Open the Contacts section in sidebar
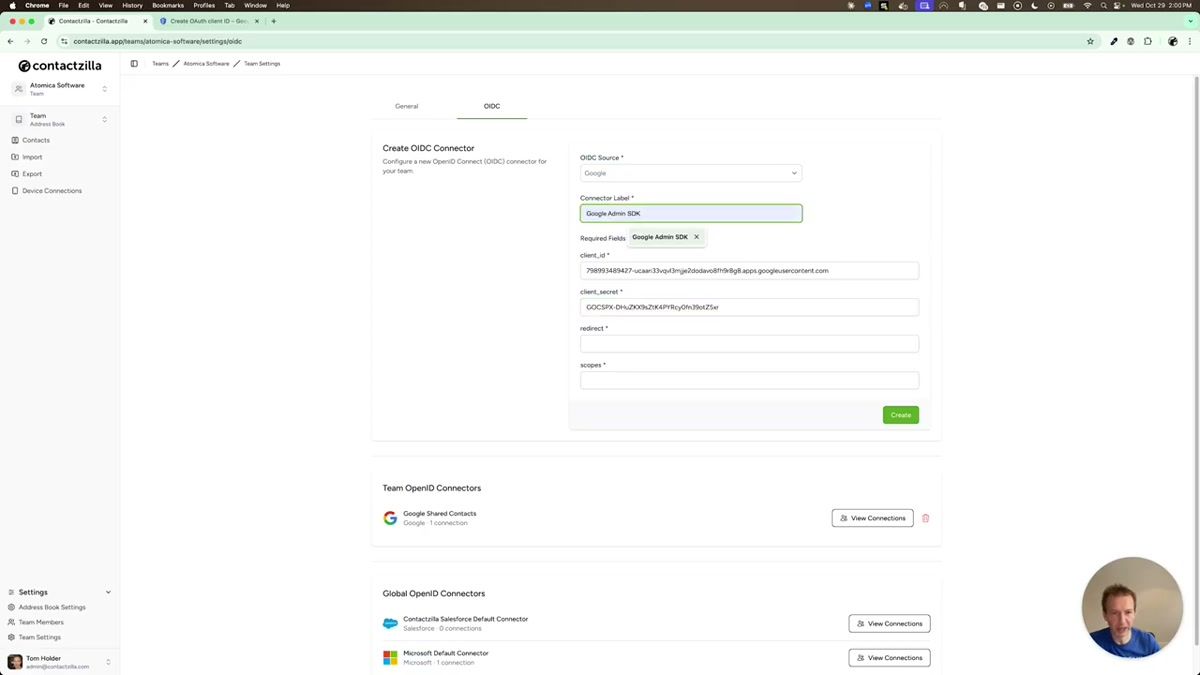 [x=36, y=140]
